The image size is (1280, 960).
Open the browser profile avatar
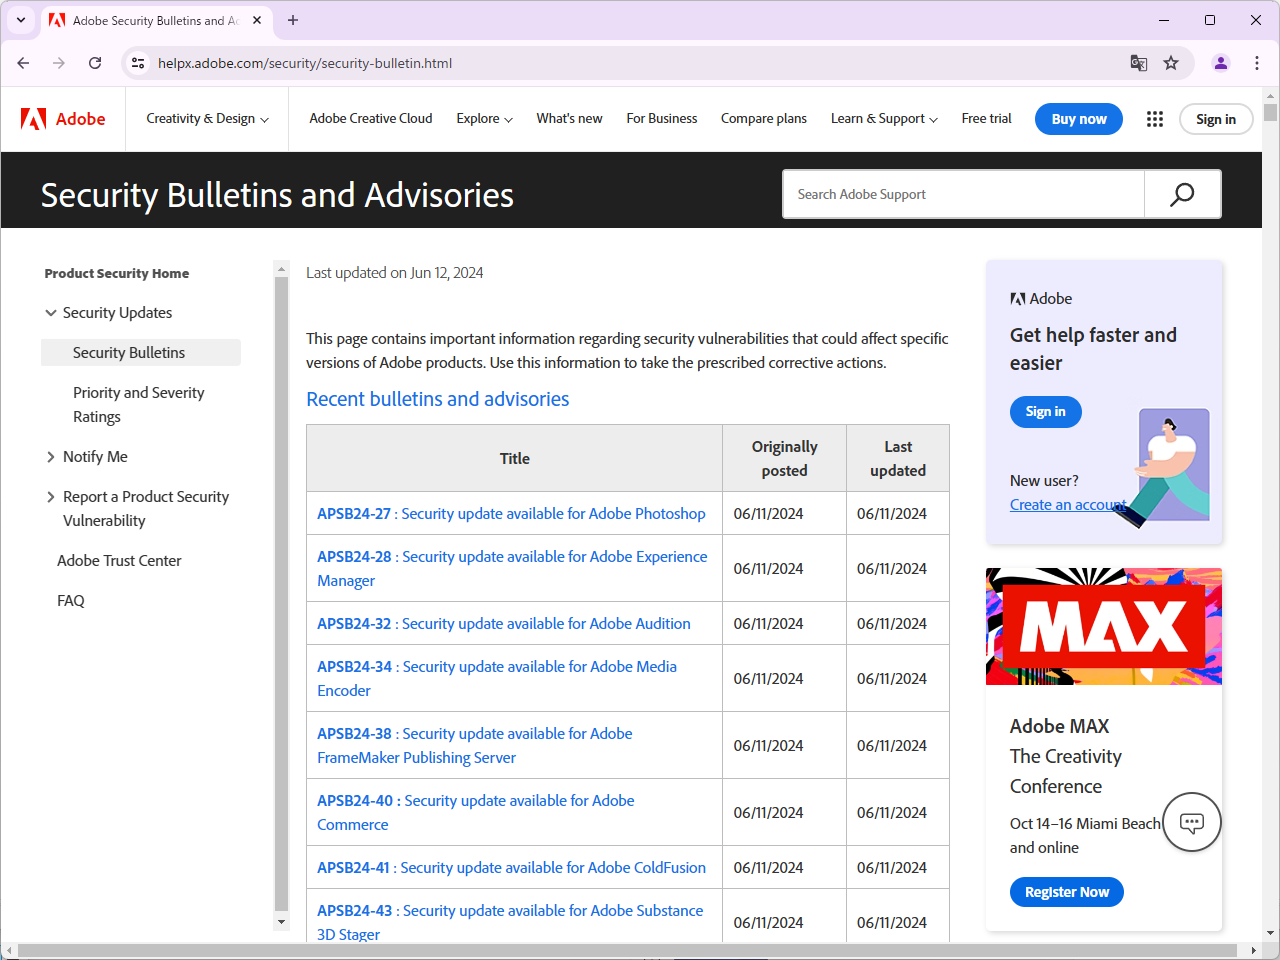click(x=1221, y=63)
